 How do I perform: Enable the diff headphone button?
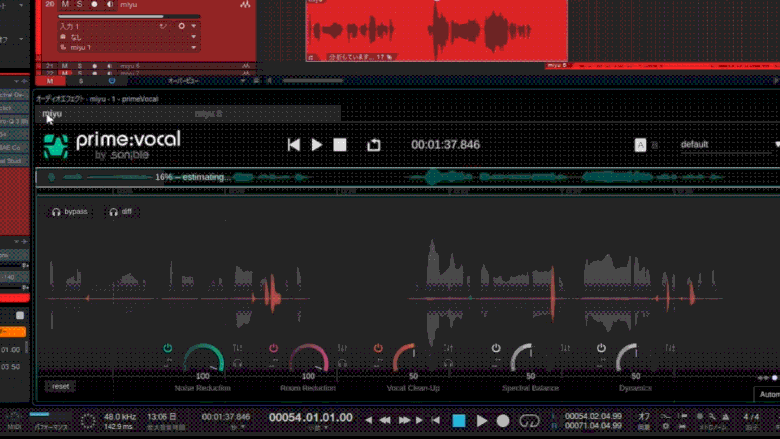pos(120,212)
